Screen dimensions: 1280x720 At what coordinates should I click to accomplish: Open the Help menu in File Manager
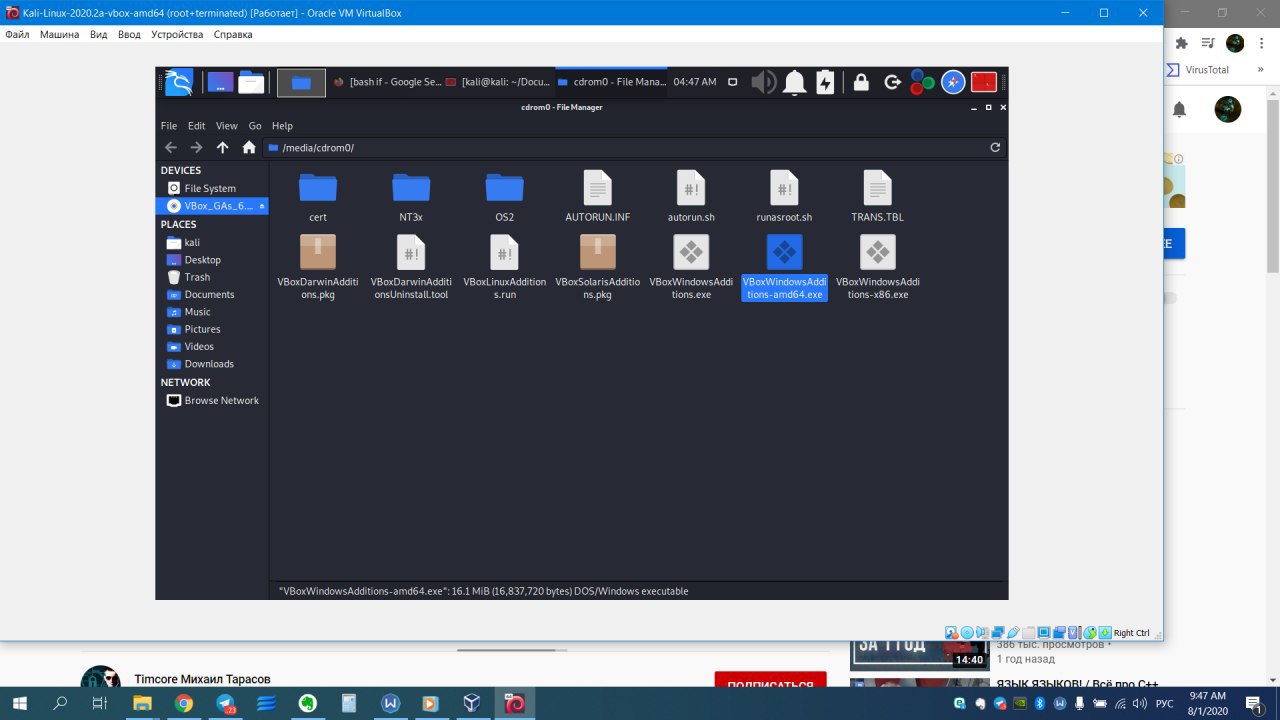282,126
